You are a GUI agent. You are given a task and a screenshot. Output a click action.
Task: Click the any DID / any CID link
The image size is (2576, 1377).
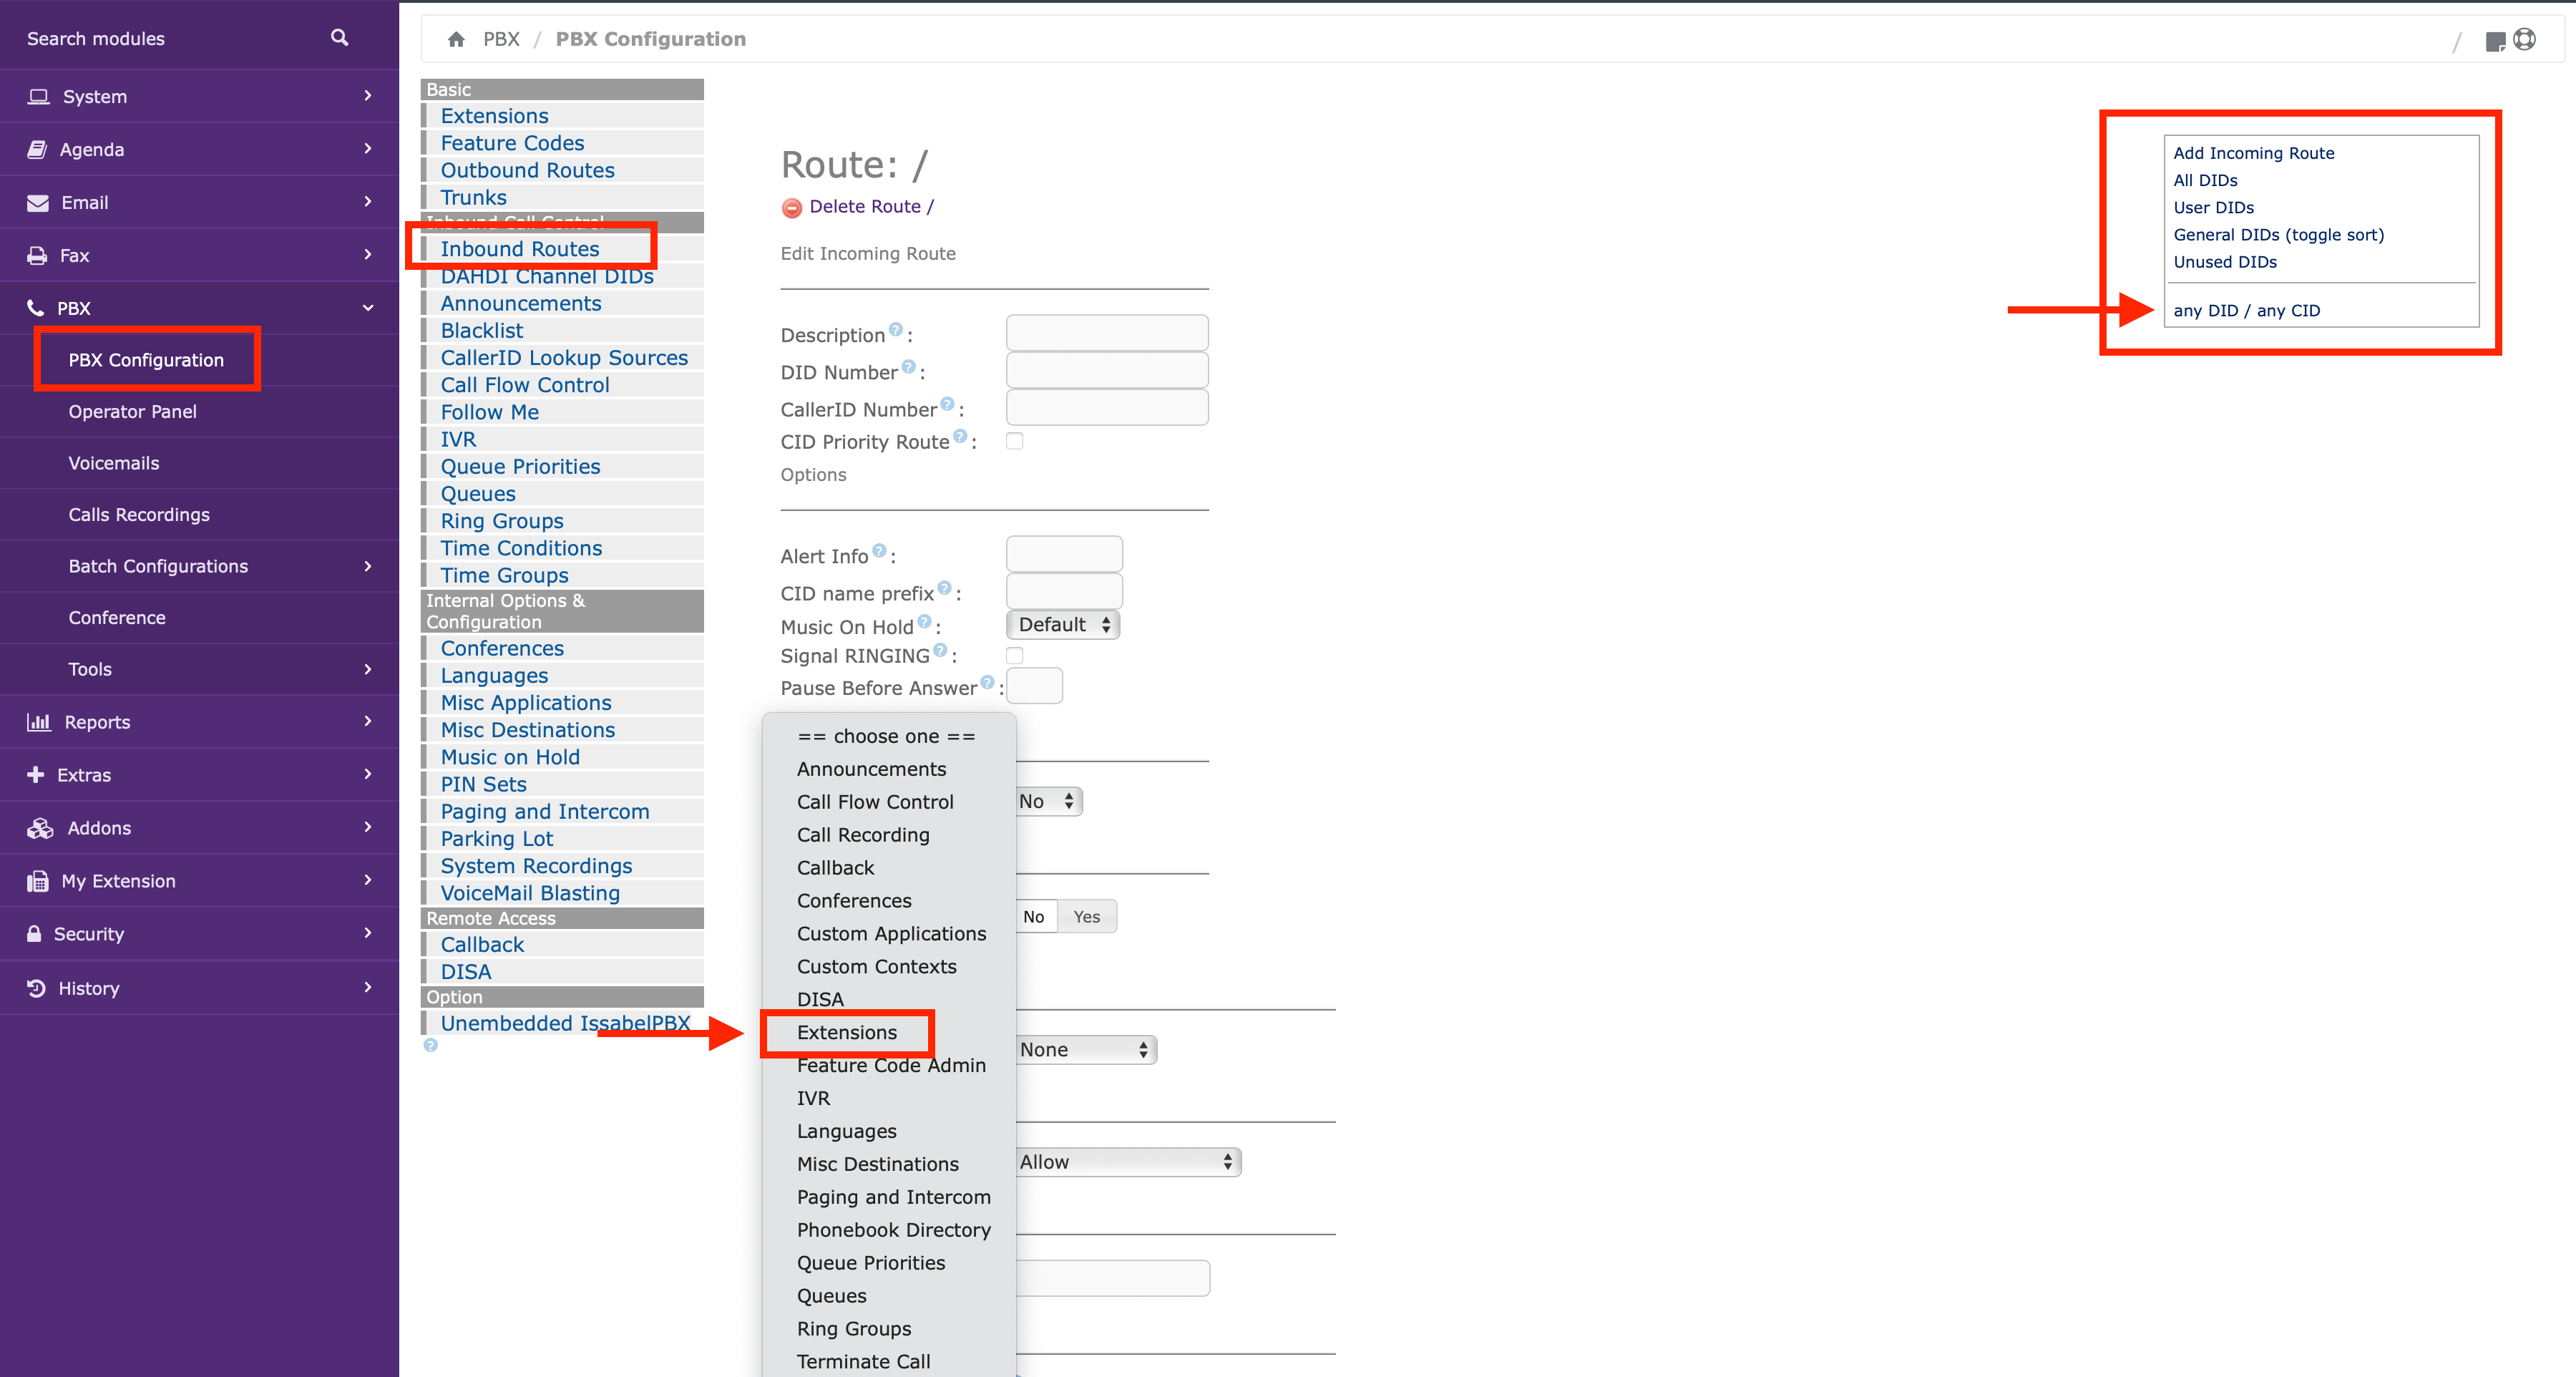click(x=2246, y=311)
